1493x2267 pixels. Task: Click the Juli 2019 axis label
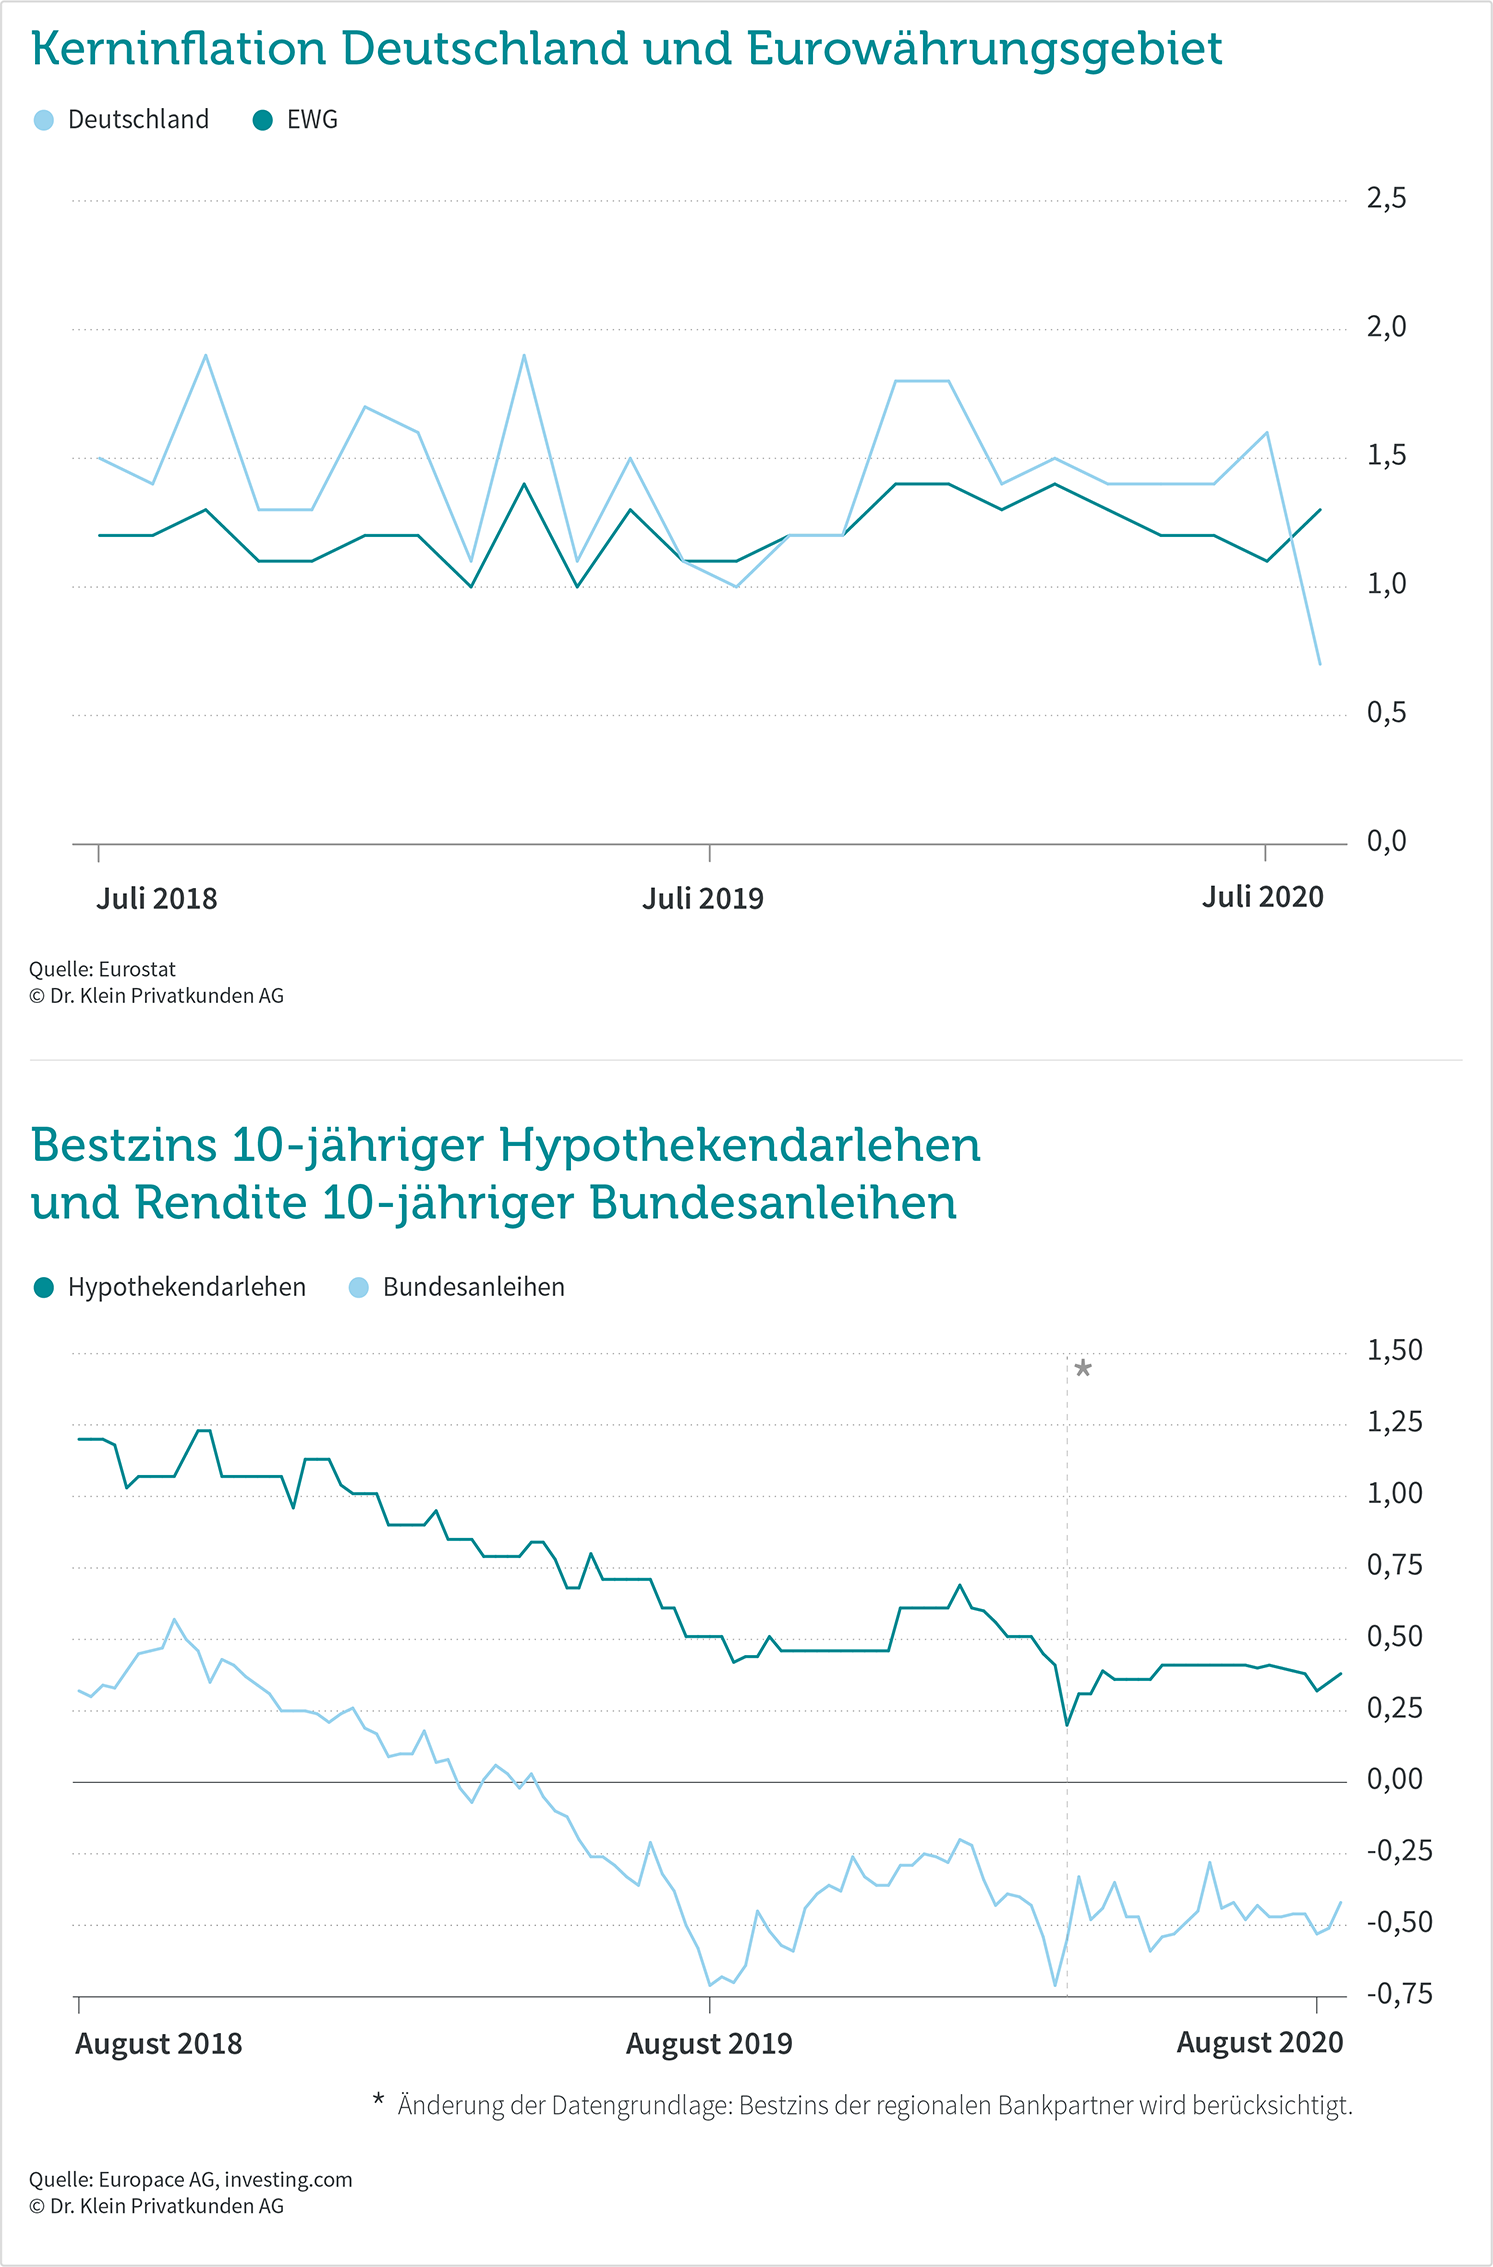point(703,898)
